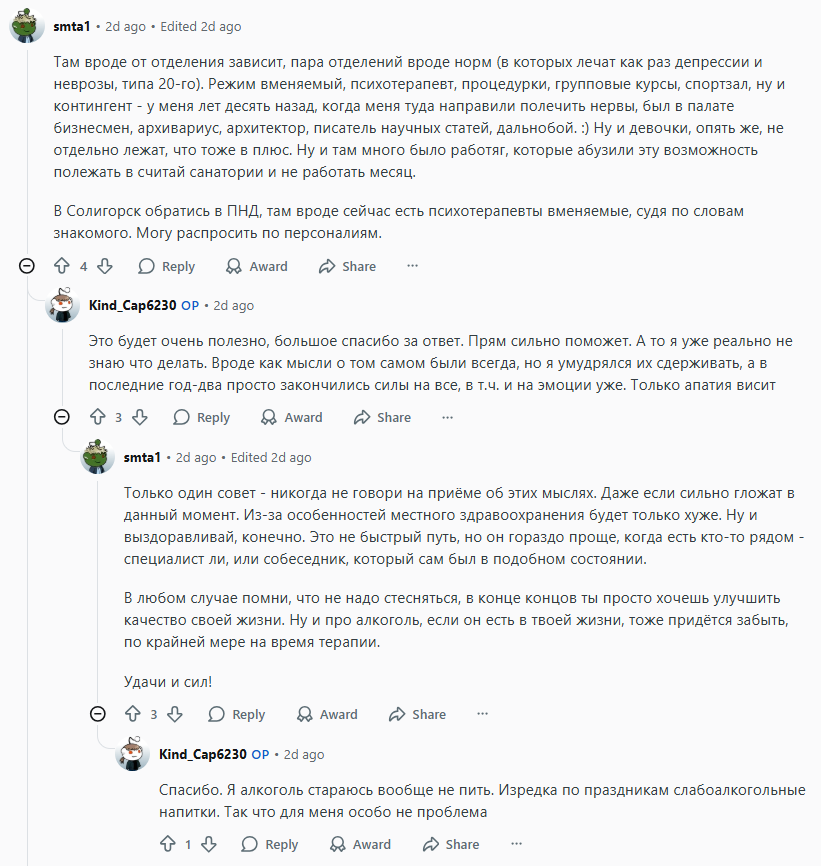
Task: Share Kind_Cap6230's first reply
Action: pyautogui.click(x=382, y=418)
